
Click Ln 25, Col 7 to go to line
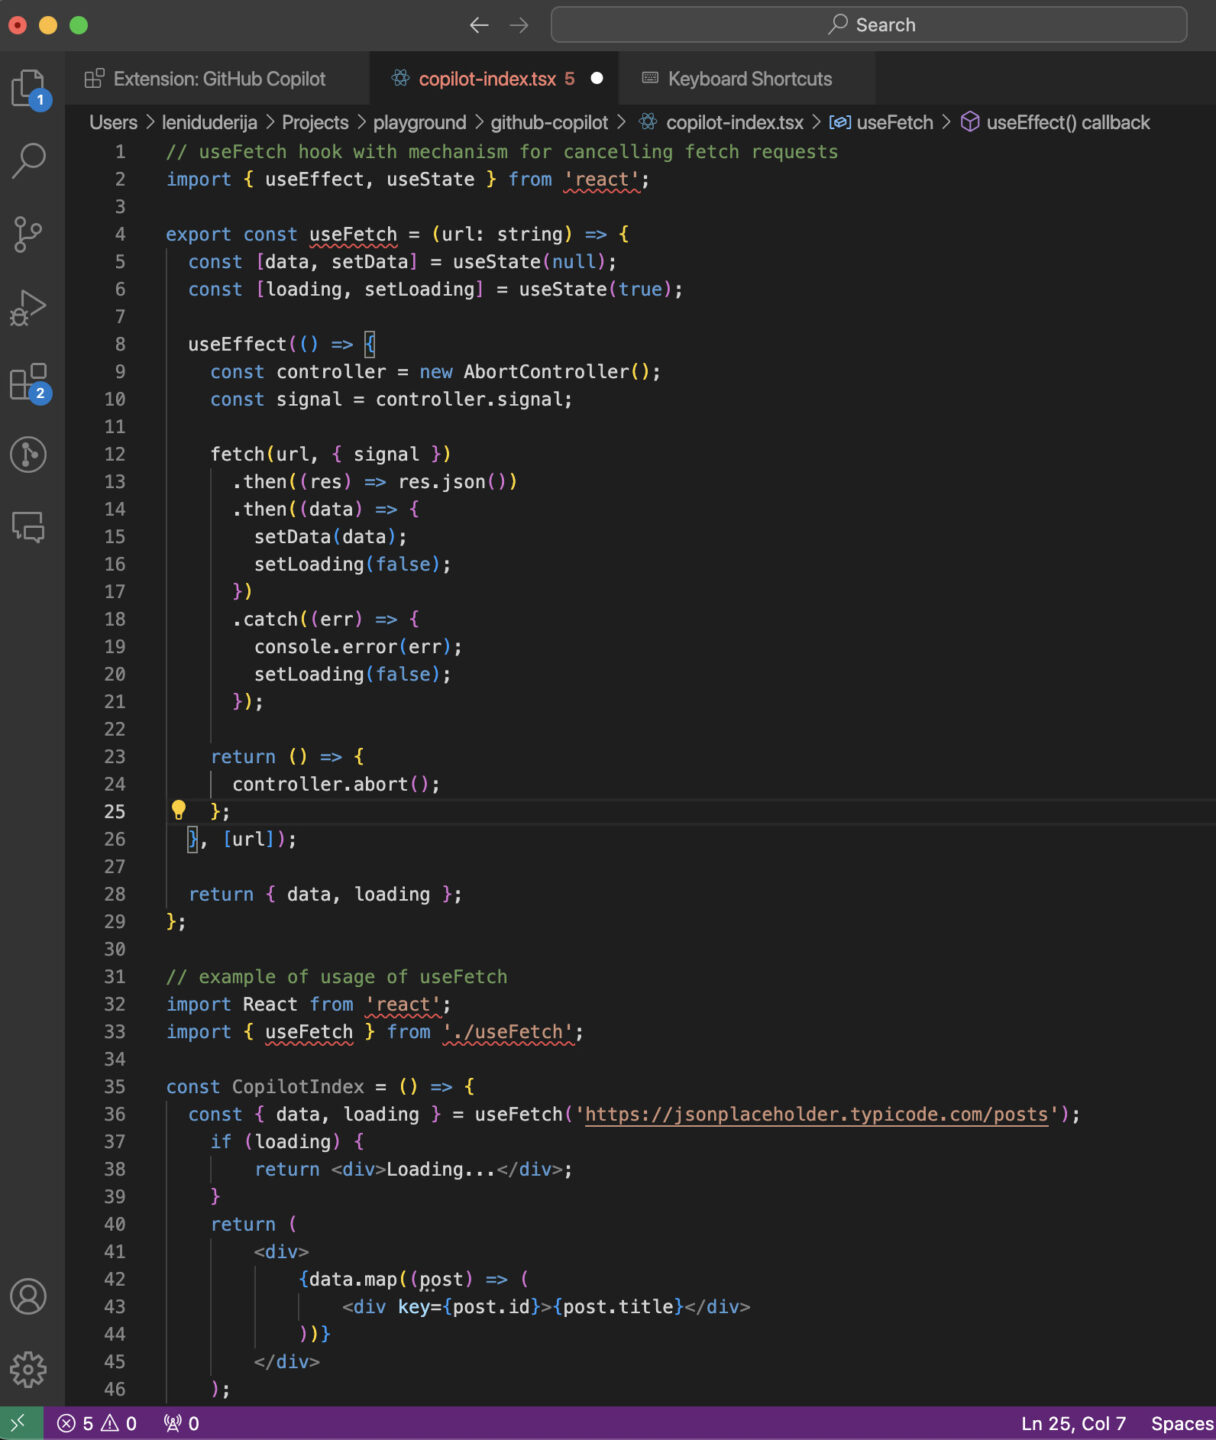(1074, 1421)
